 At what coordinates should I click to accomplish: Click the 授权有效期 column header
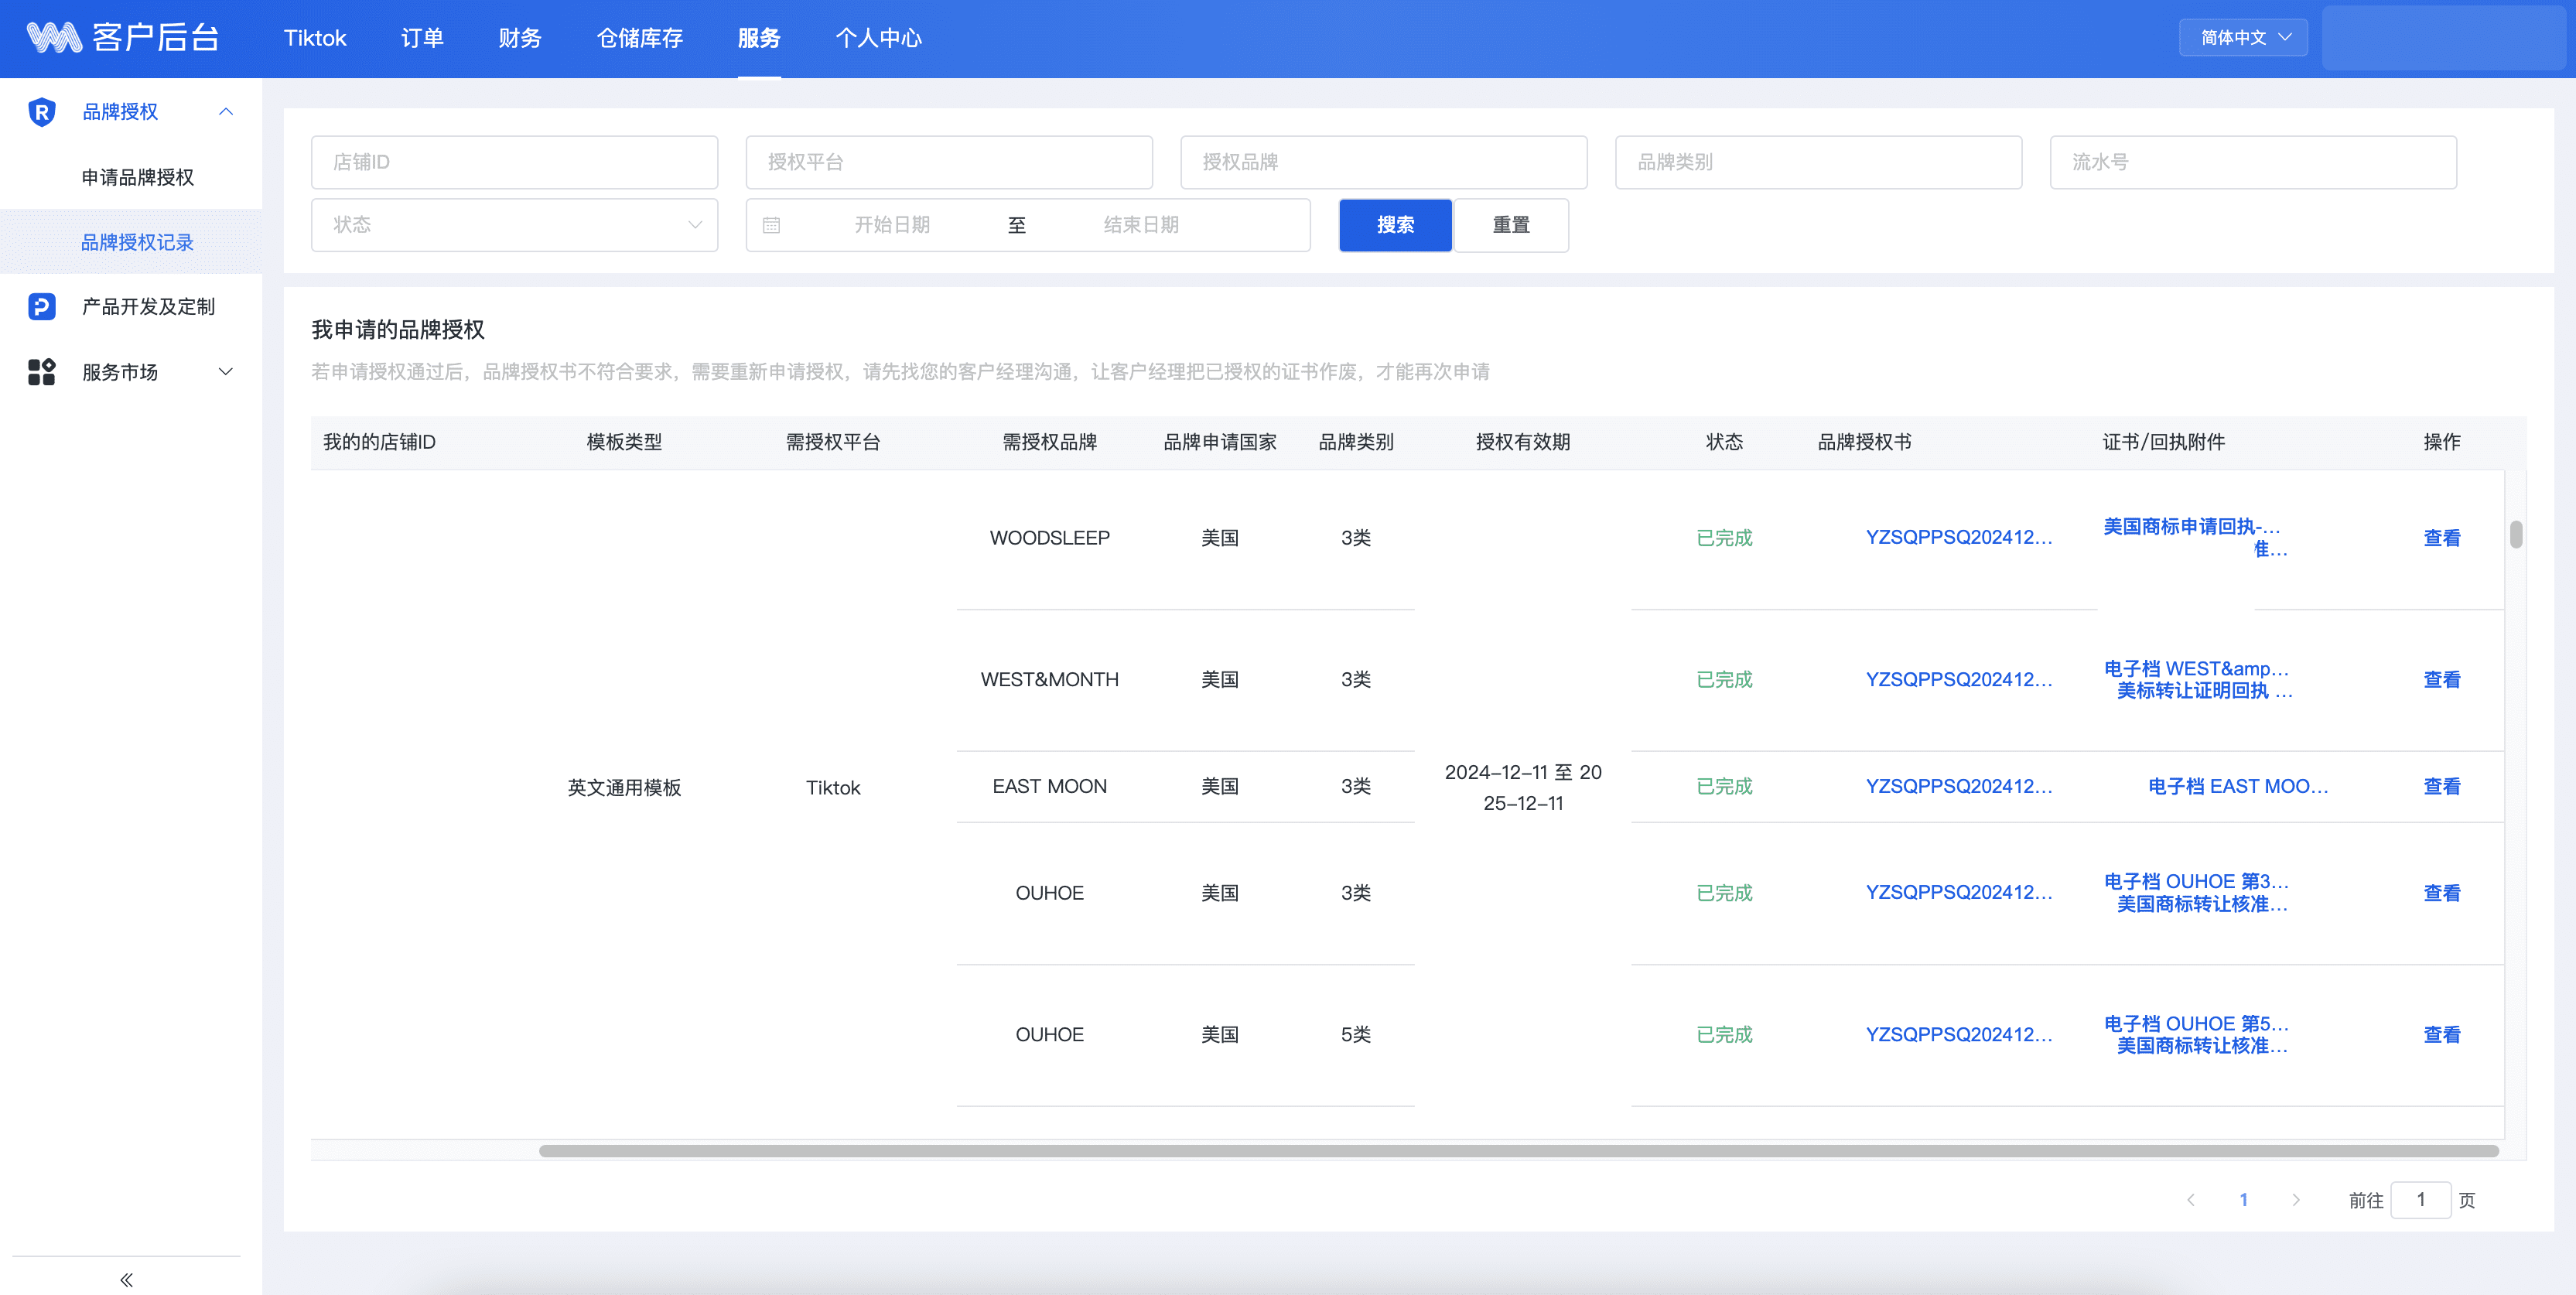pos(1523,442)
